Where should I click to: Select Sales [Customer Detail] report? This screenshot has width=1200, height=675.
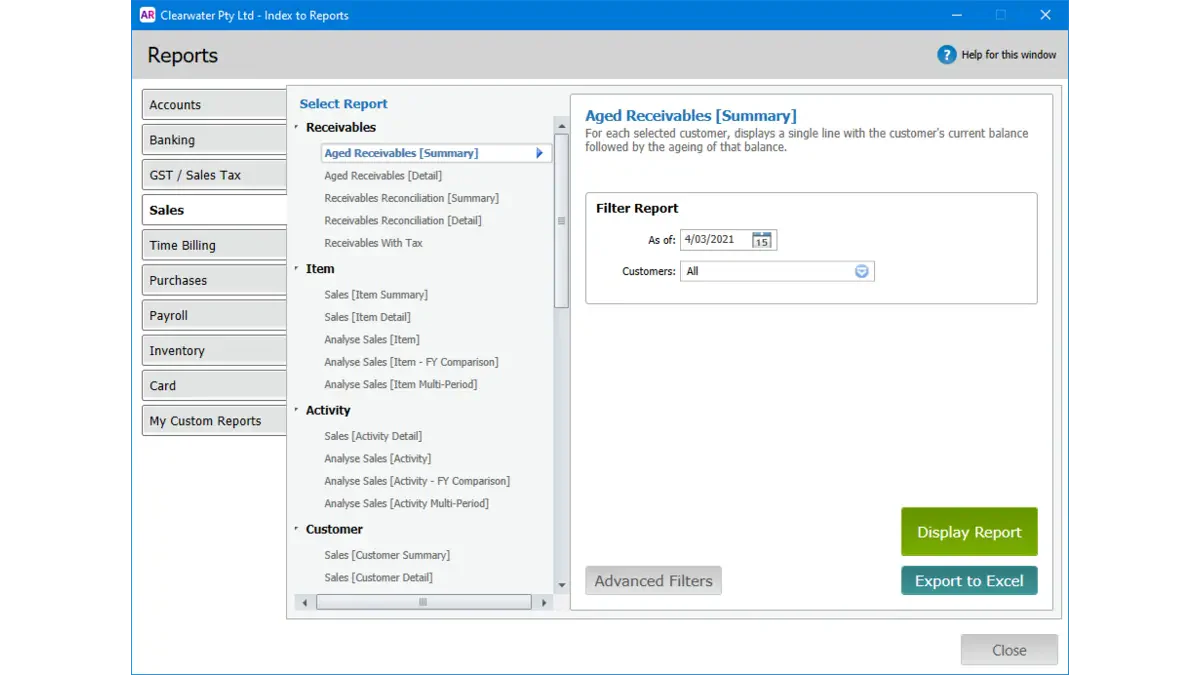(x=378, y=577)
